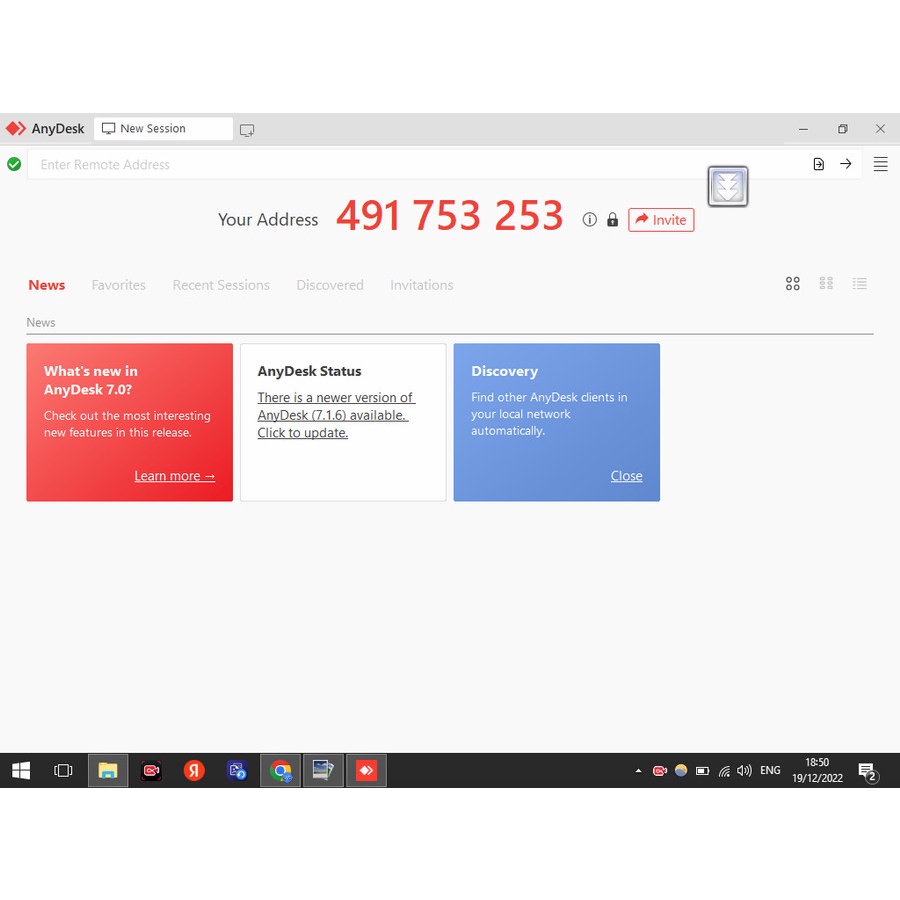900x900 pixels.
Task: Go to the Discovered tab
Action: (330, 285)
